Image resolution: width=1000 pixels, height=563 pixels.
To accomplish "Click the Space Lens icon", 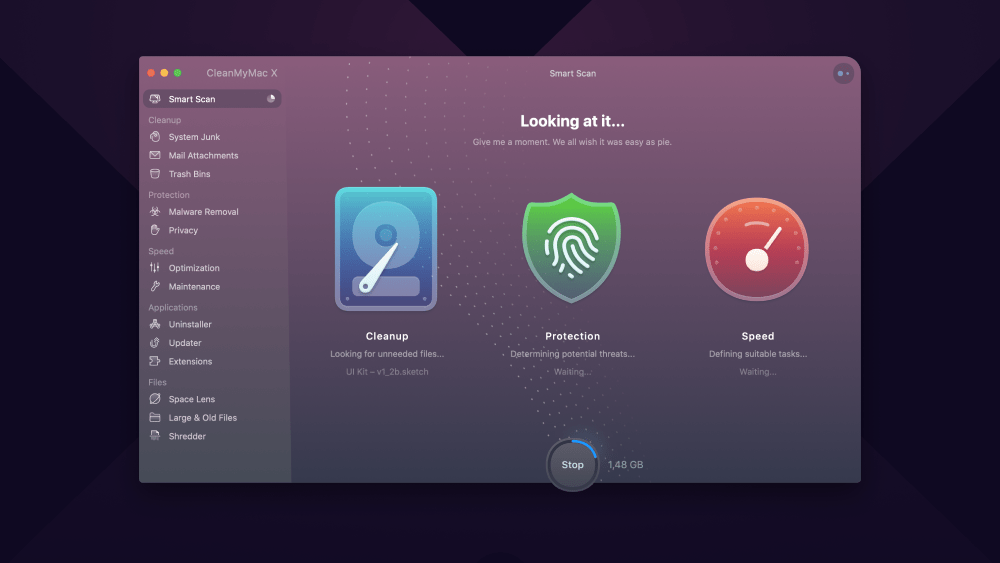I will tap(155, 399).
